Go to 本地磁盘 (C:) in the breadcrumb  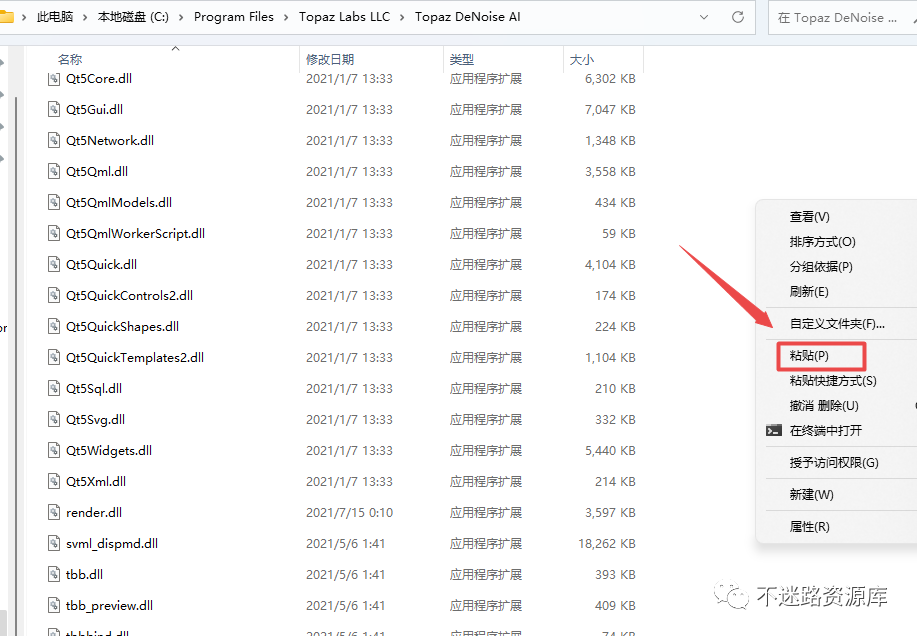tap(133, 17)
